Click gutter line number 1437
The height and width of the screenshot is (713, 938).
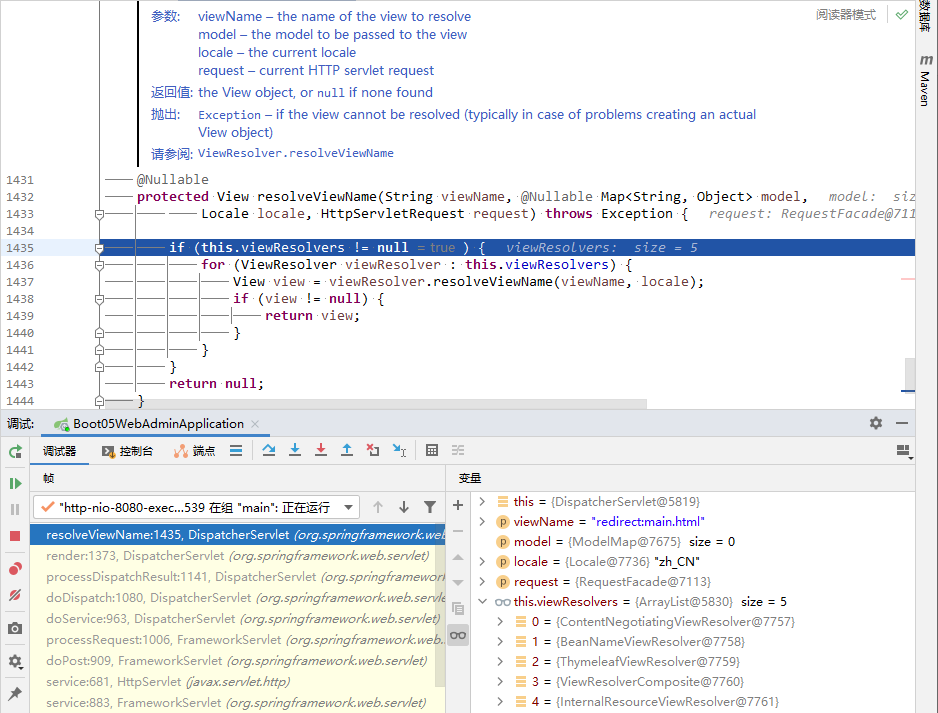(20, 282)
